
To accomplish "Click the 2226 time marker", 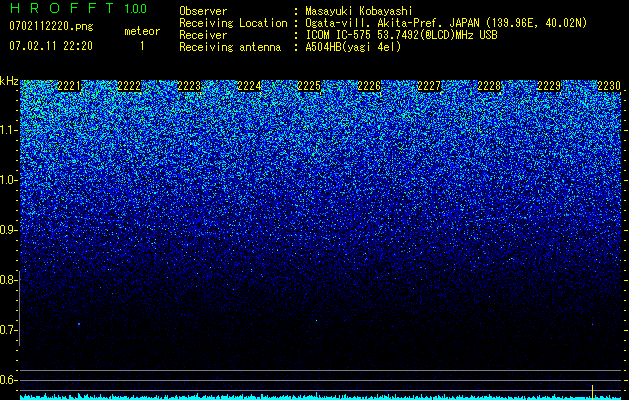I will tap(369, 86).
